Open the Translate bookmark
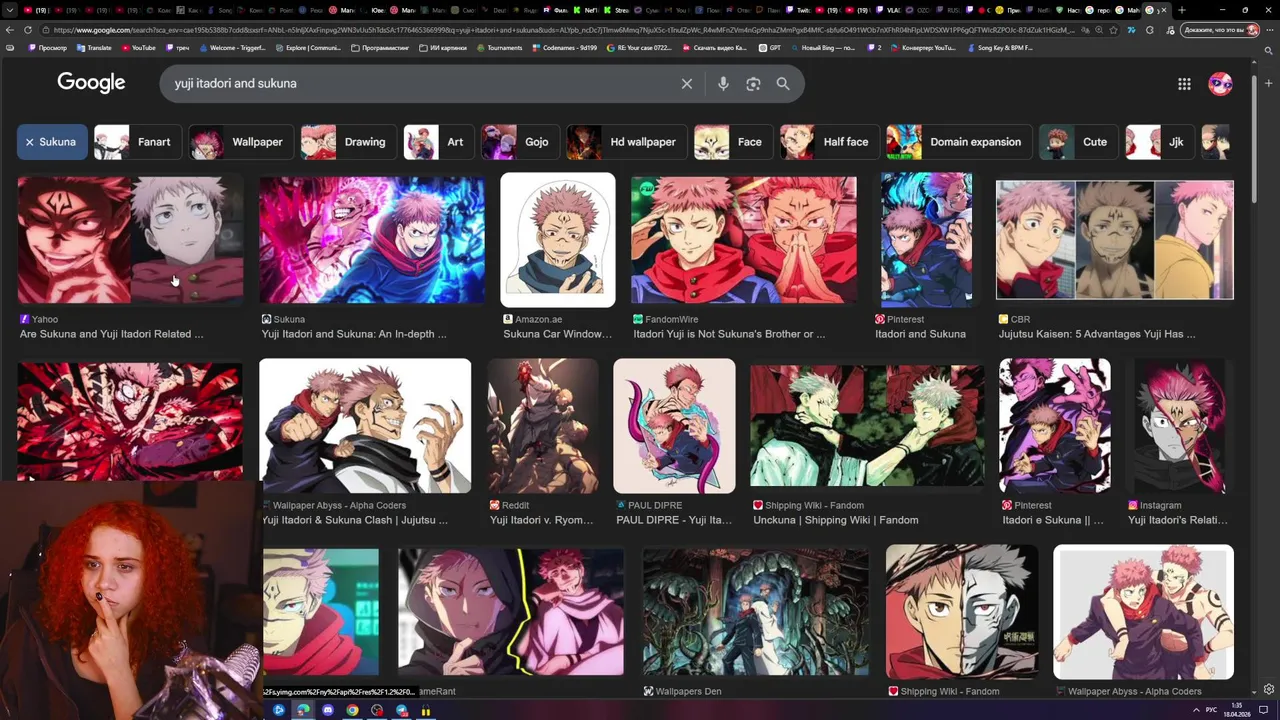The height and width of the screenshot is (720, 1280). [x=94, y=48]
